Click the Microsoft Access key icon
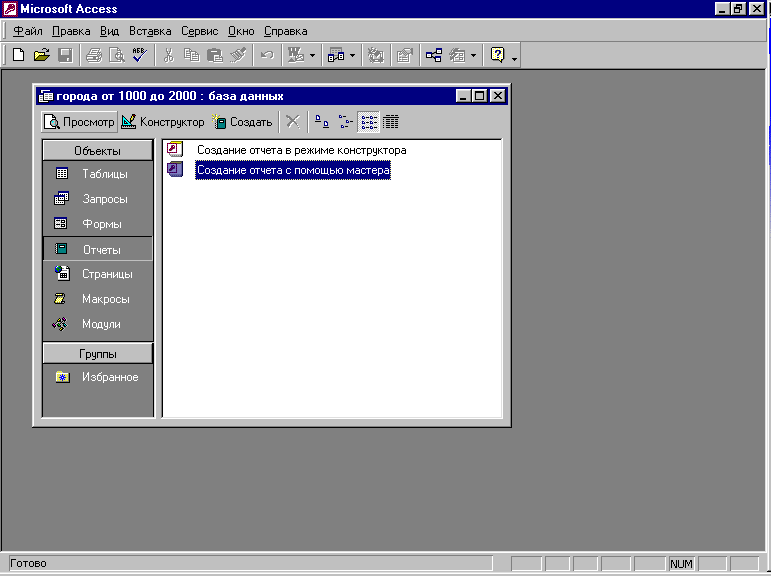The height and width of the screenshot is (576, 771). coord(9,8)
